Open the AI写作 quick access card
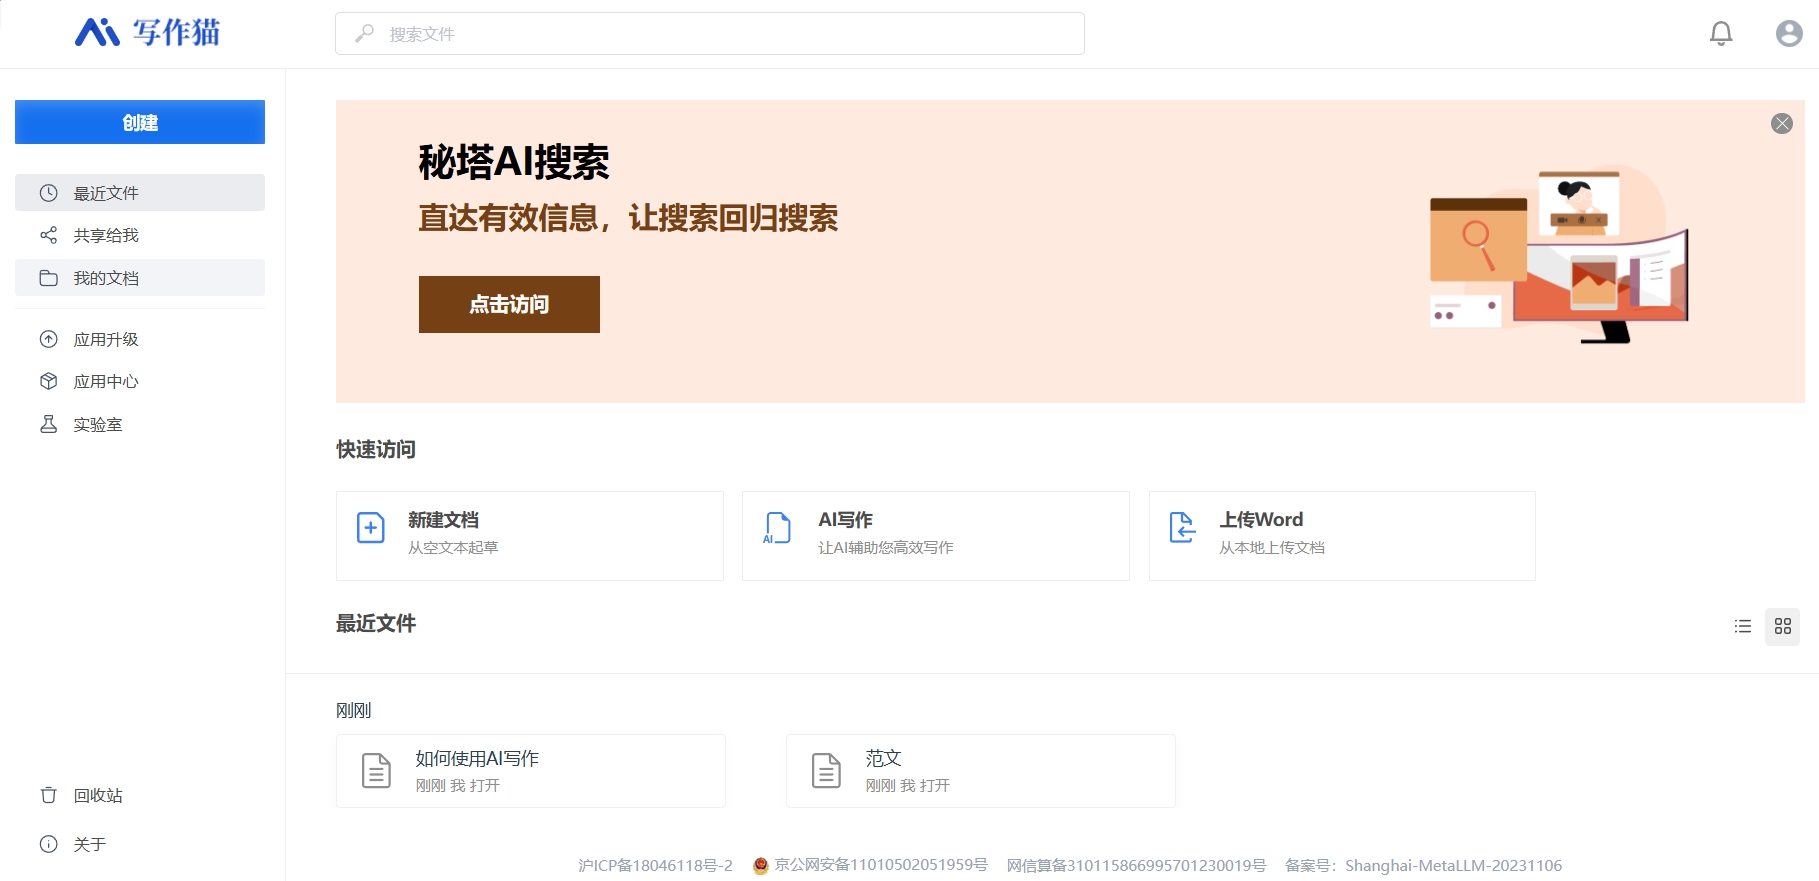This screenshot has width=1819, height=881. 936,536
